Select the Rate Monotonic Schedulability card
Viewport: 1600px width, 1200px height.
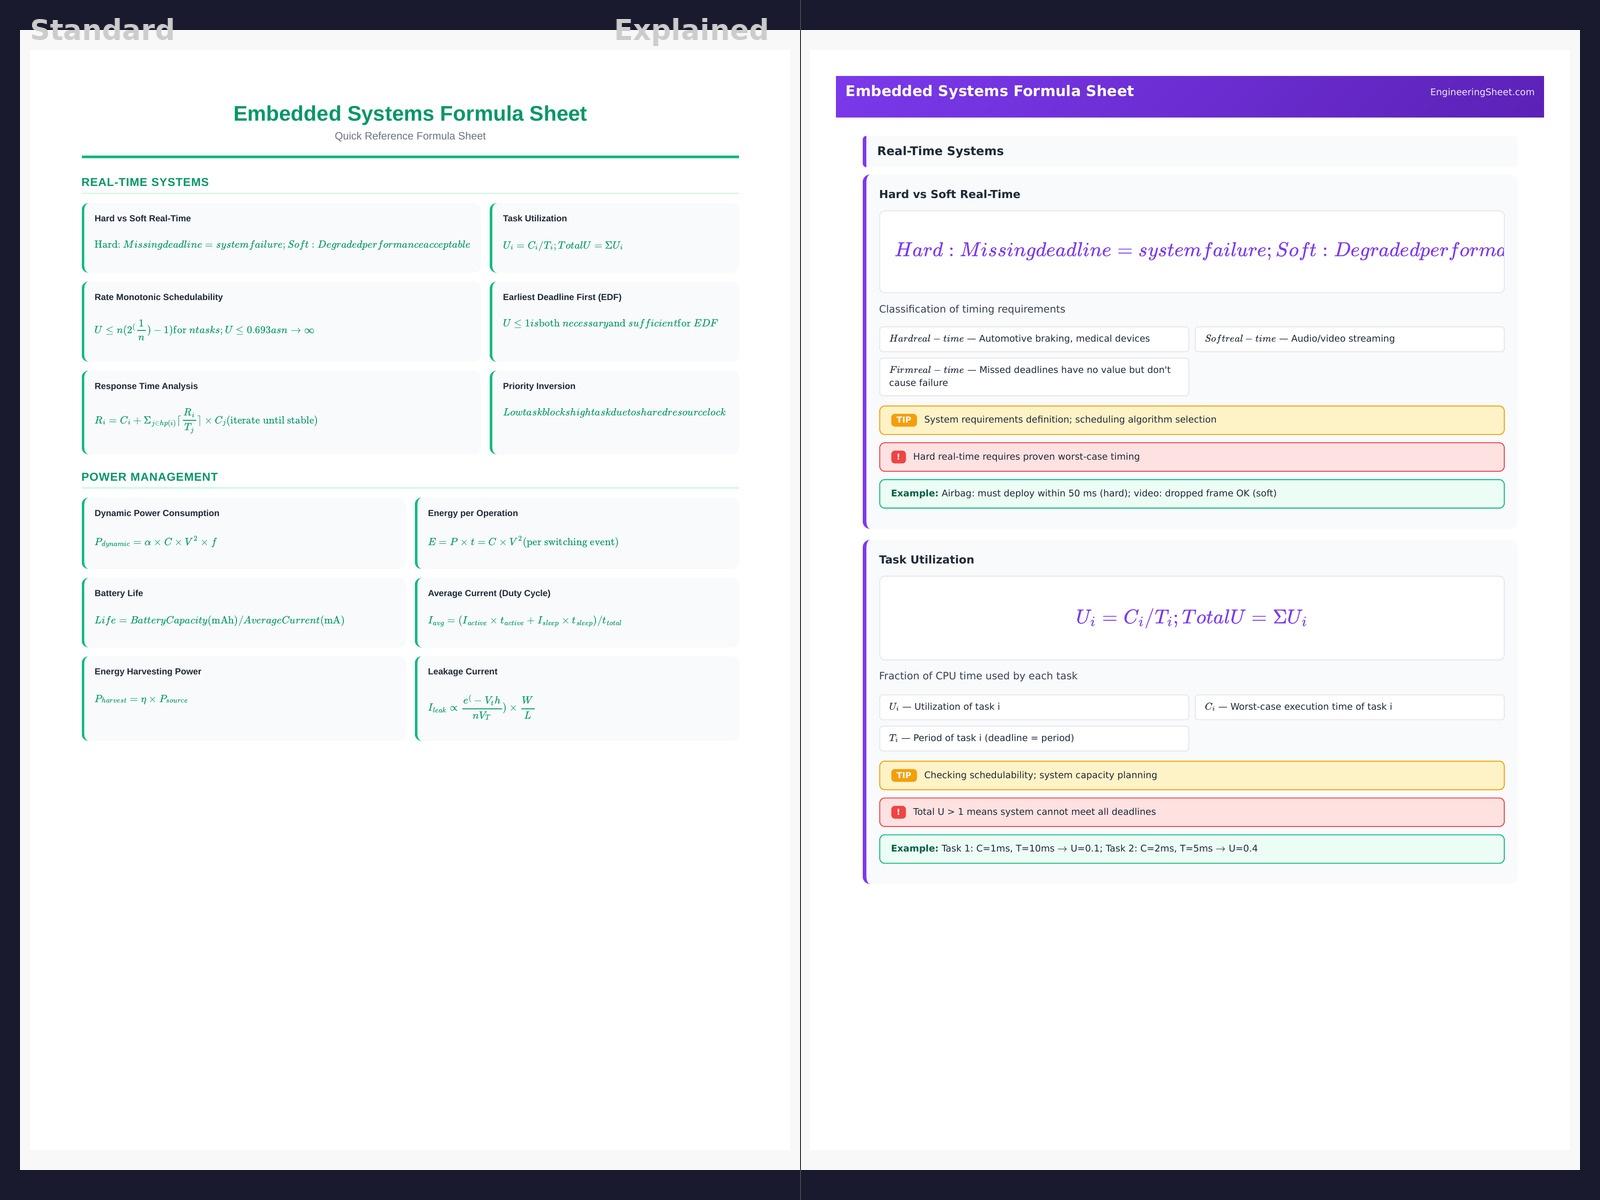point(282,322)
